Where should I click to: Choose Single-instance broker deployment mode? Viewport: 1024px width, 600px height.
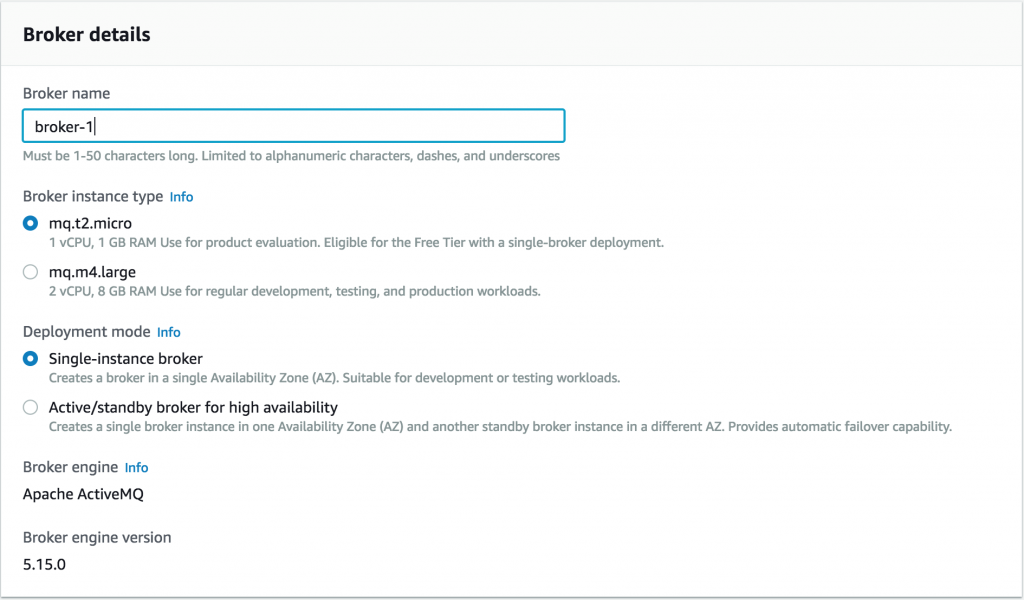[30, 358]
